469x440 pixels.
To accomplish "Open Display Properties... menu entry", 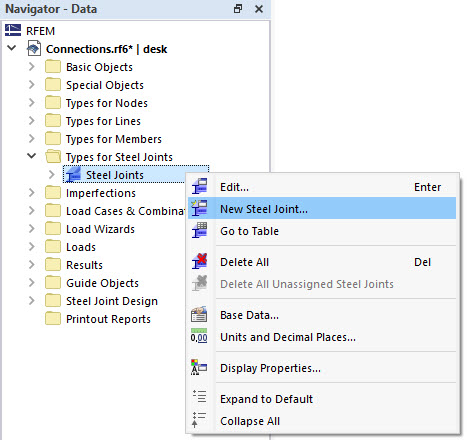I will coord(322,368).
